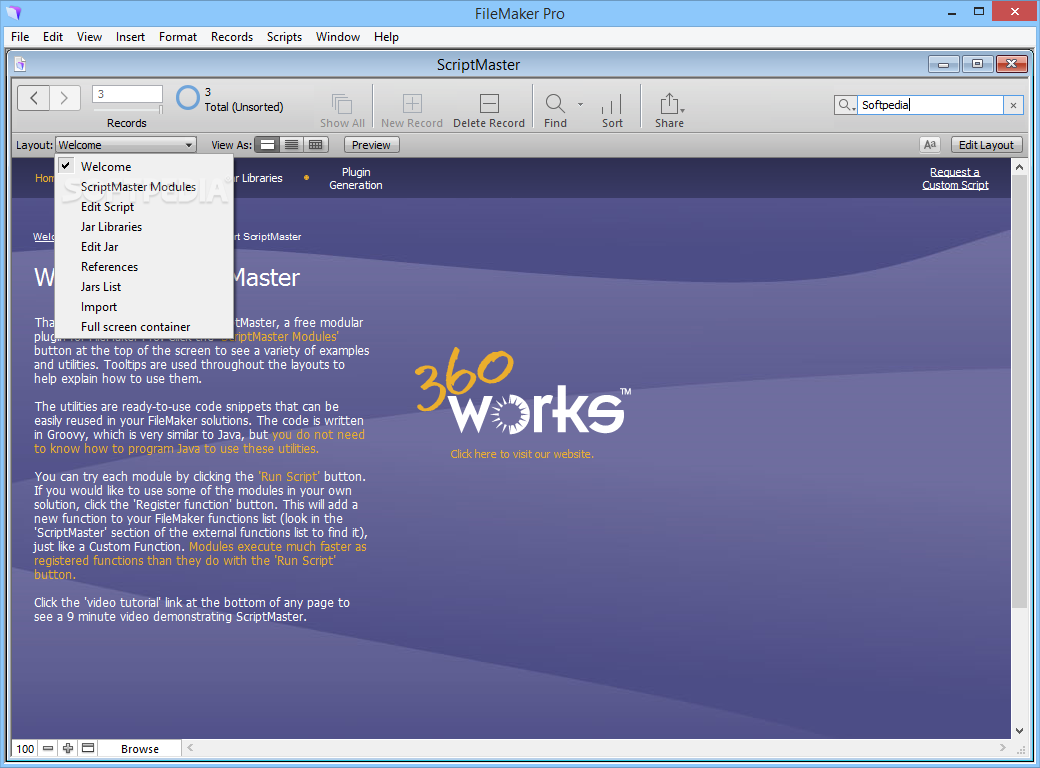The image size is (1040, 768).
Task: Open the mode popup showing Browse
Action: click(x=140, y=748)
